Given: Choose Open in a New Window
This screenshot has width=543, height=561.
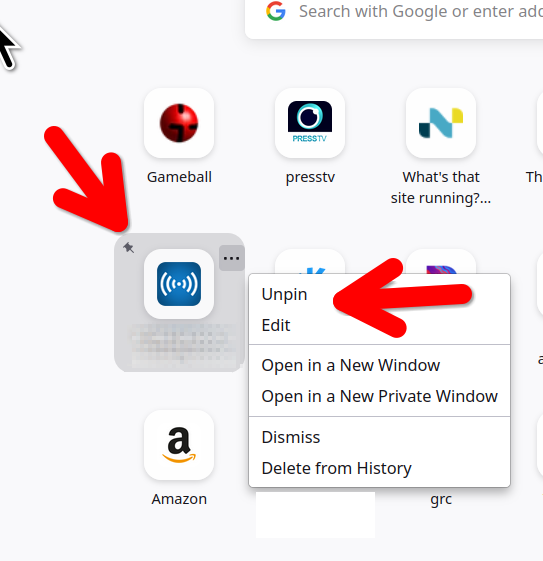Looking at the screenshot, I should [x=351, y=365].
